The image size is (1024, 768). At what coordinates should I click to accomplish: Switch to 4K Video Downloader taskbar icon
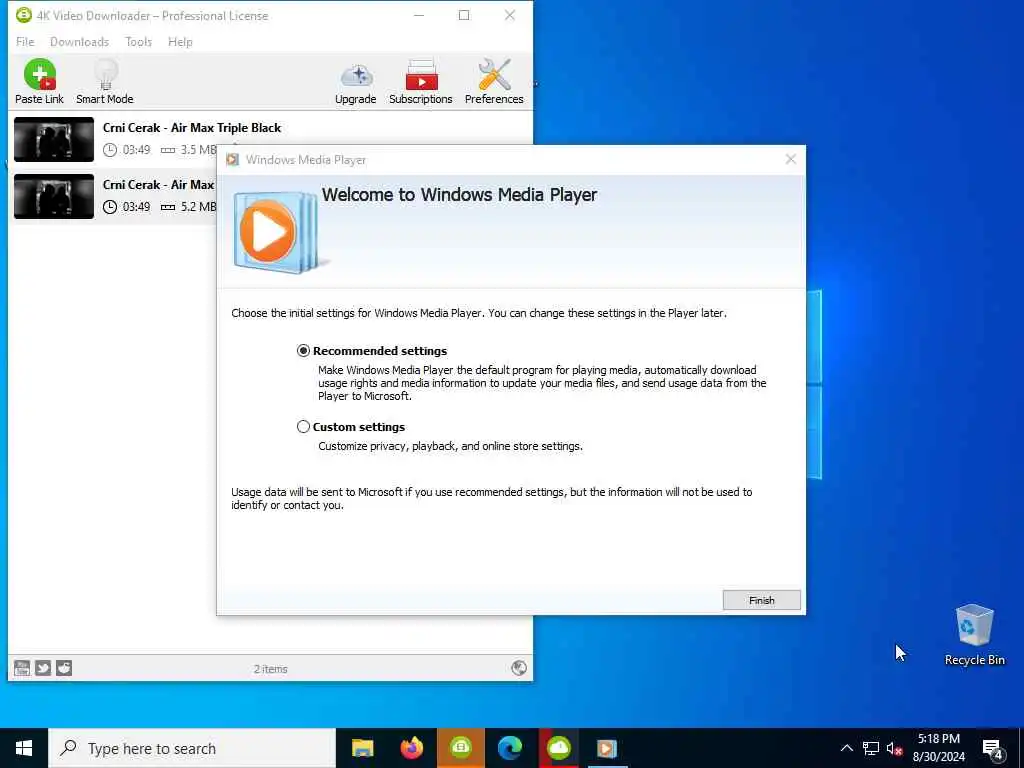[x=460, y=748]
